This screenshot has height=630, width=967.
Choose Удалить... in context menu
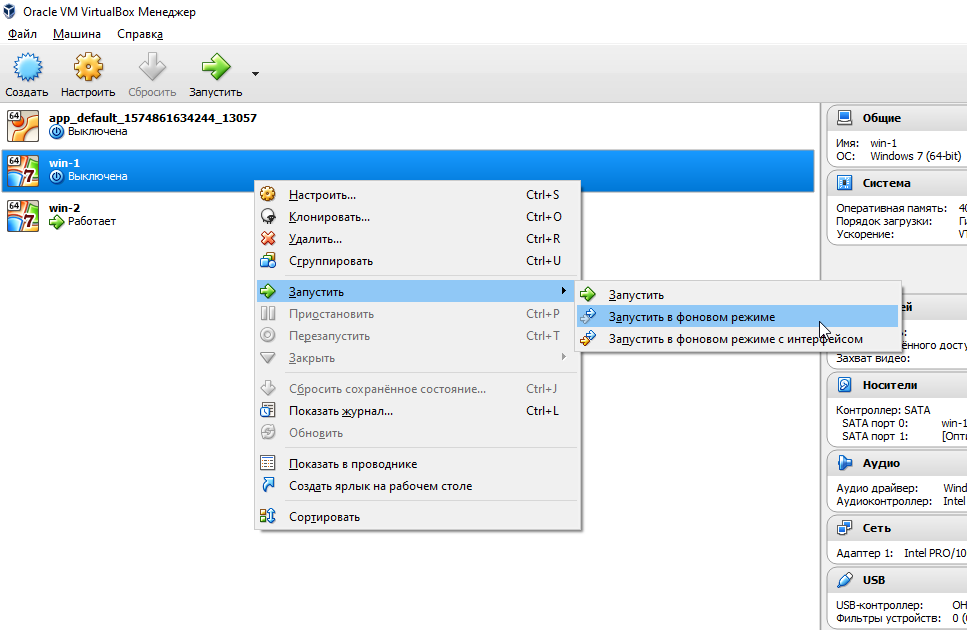point(418,239)
